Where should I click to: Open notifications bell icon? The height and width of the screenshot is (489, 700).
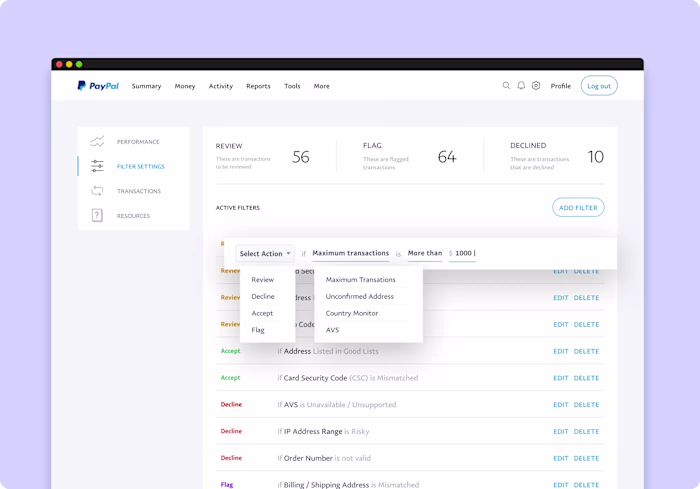pyautogui.click(x=521, y=85)
